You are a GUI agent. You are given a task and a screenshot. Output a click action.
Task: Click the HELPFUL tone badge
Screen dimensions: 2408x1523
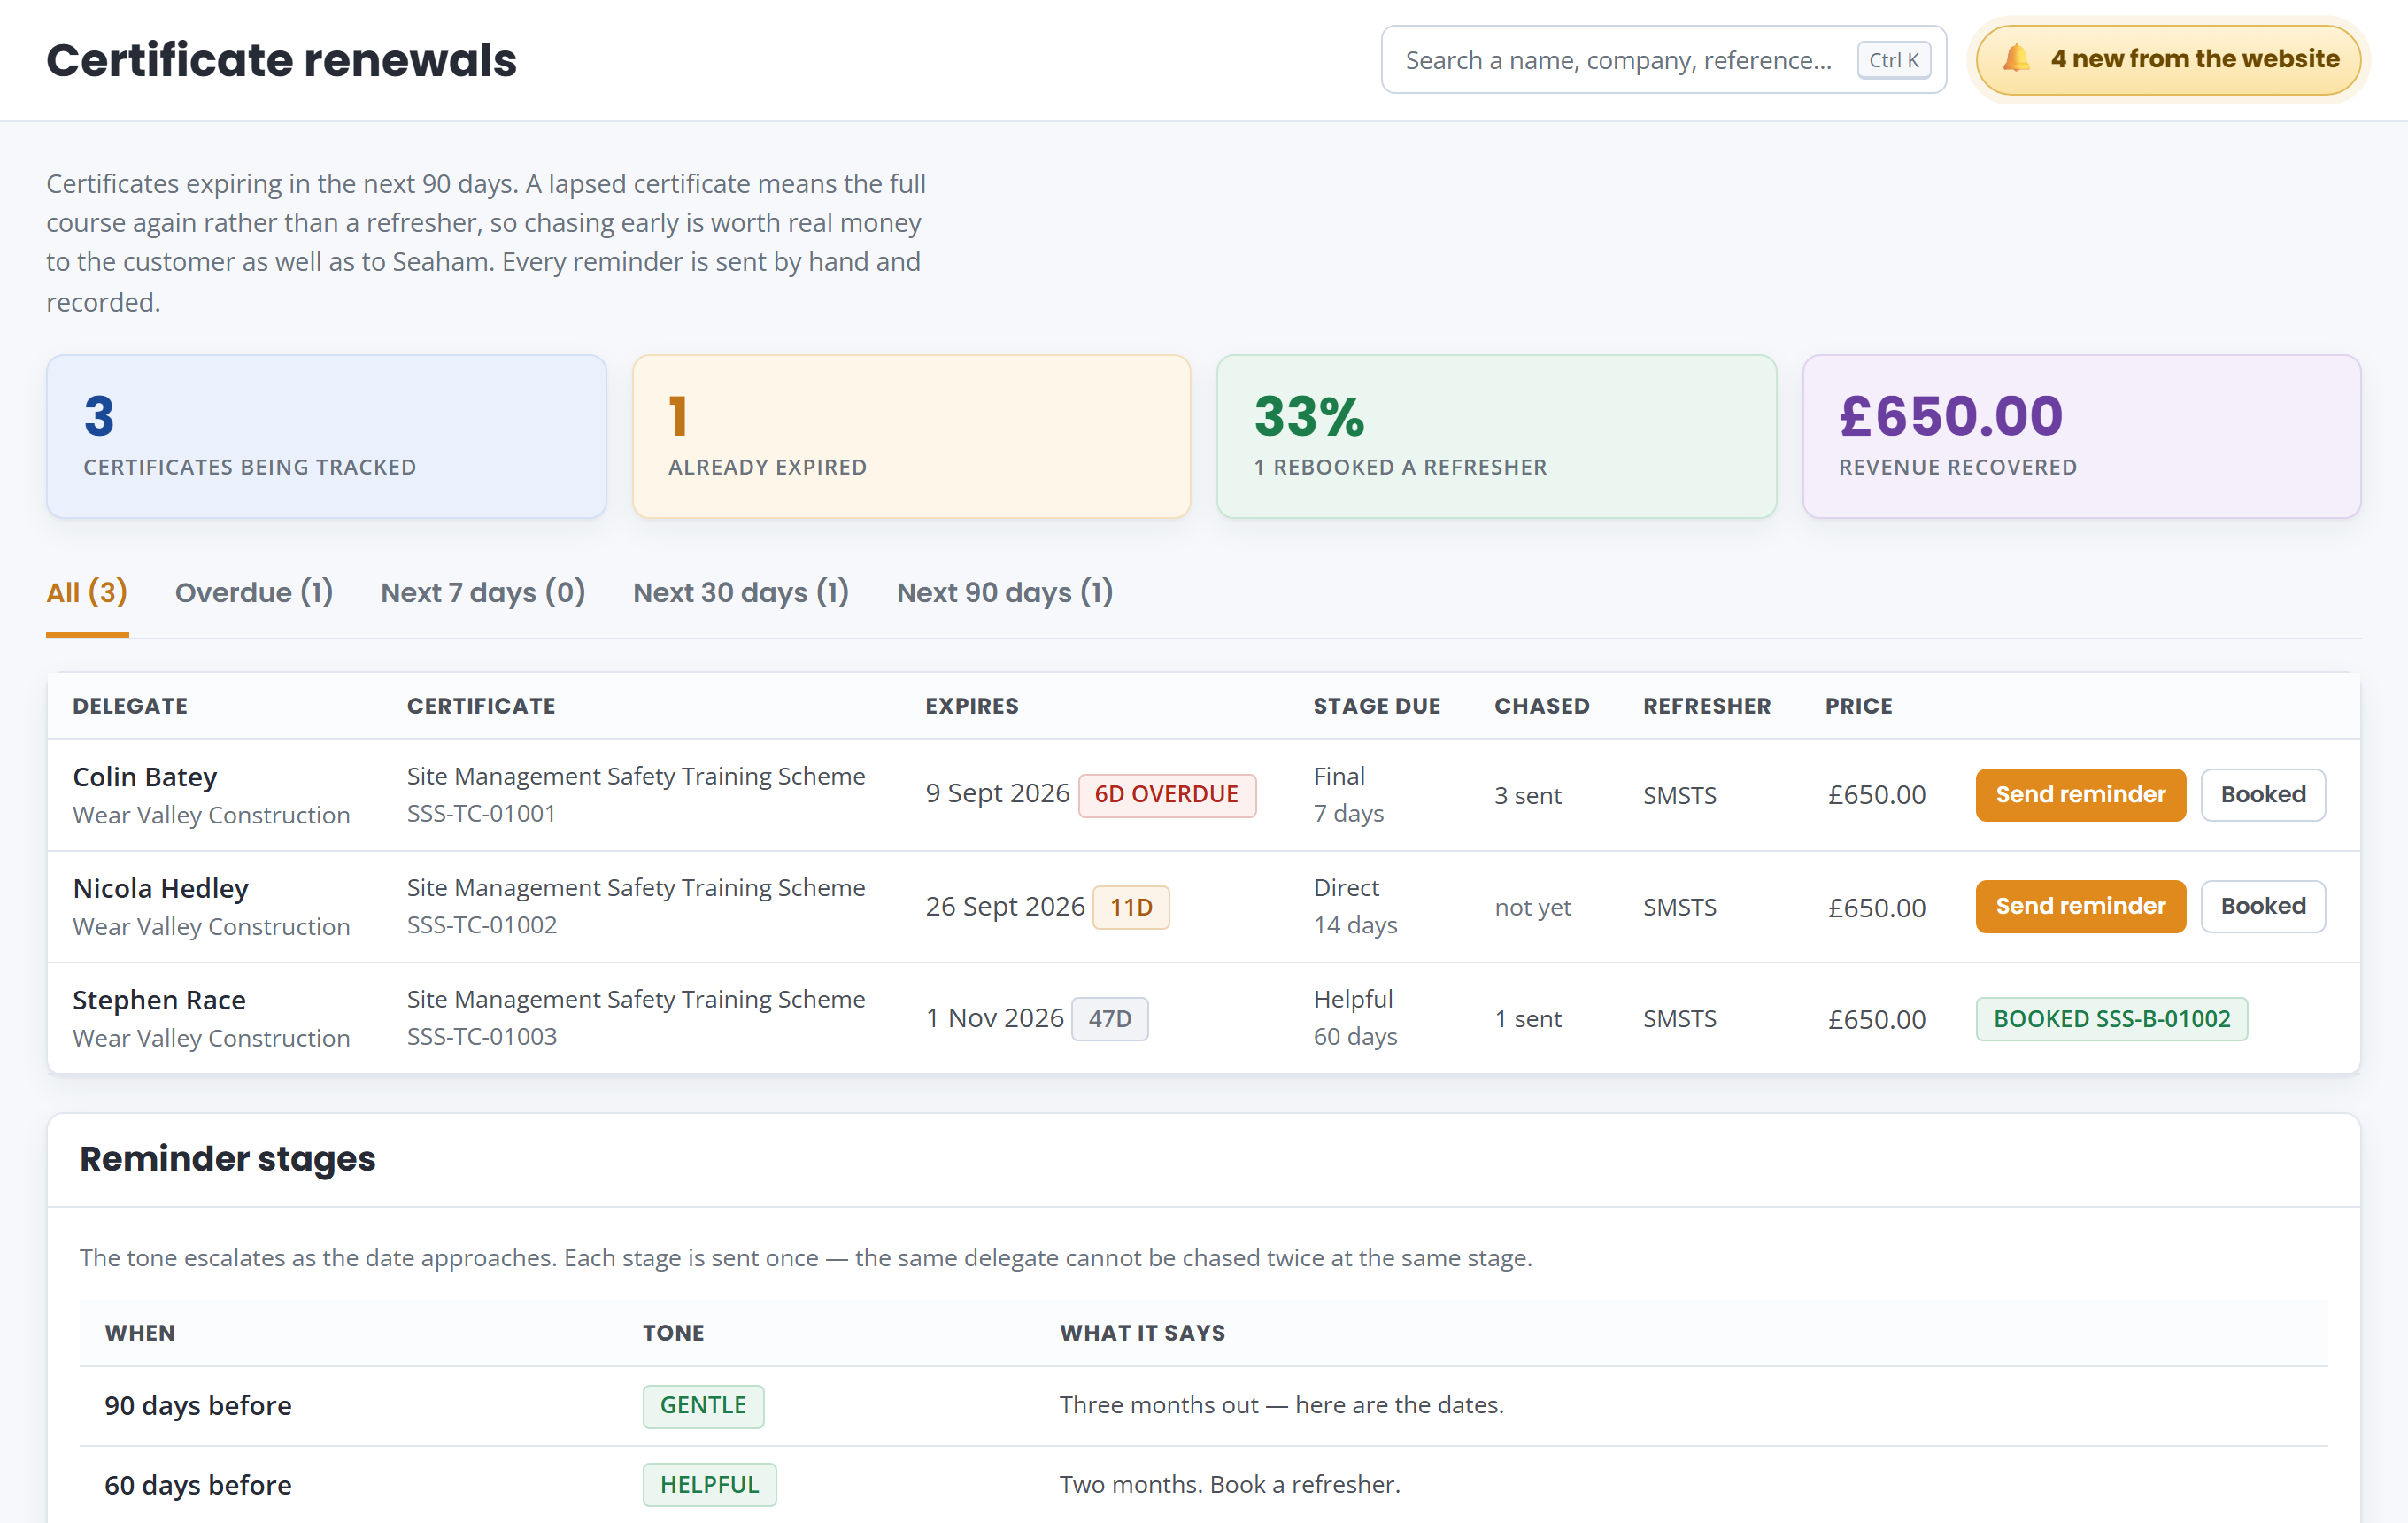tap(710, 1485)
